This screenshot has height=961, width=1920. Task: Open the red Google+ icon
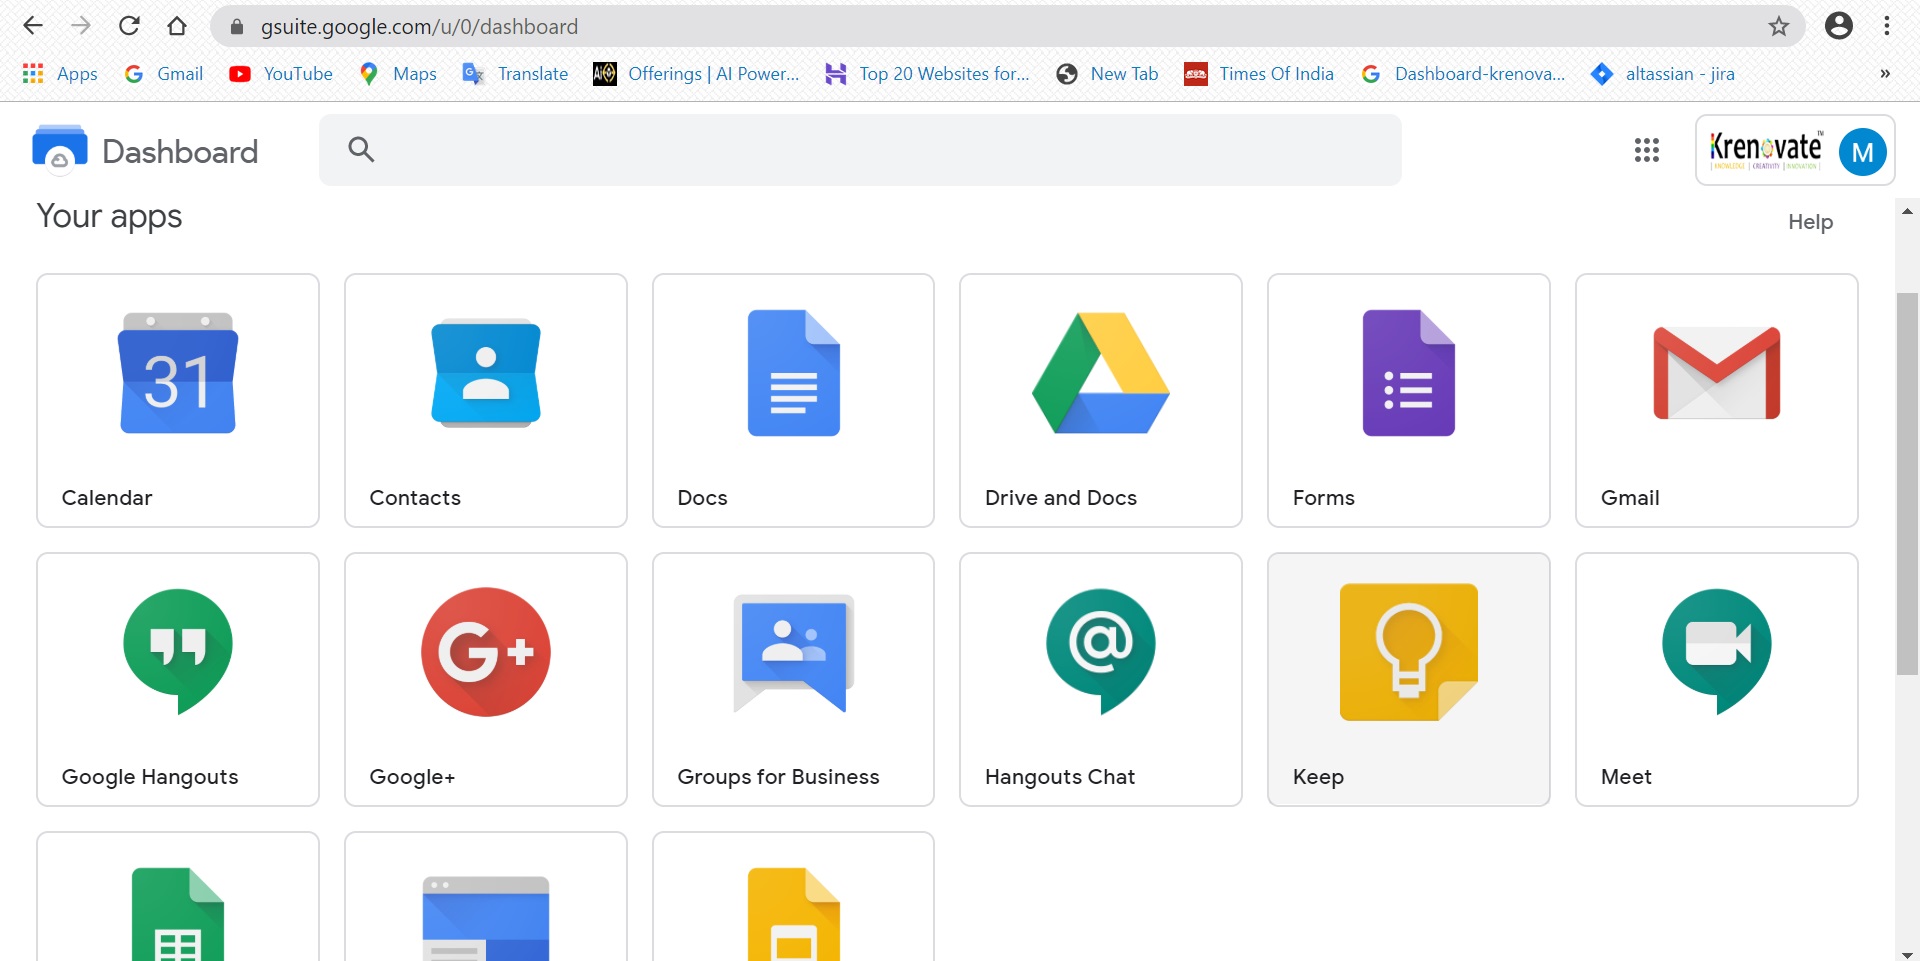coord(486,652)
